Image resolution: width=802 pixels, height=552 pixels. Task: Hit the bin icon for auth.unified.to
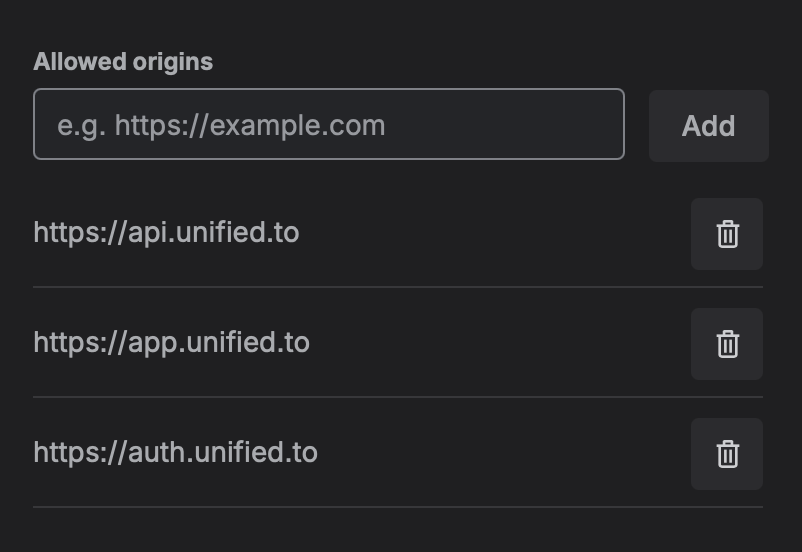(x=727, y=454)
